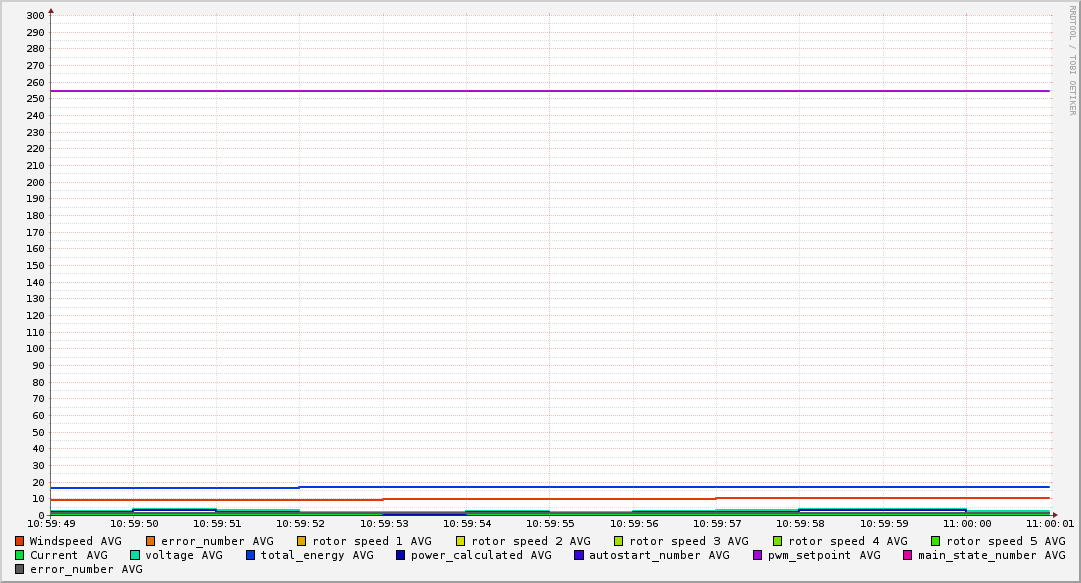Image resolution: width=1081 pixels, height=583 pixels.
Task: Click the power_calculated AVG legend label
Action: tap(480, 555)
